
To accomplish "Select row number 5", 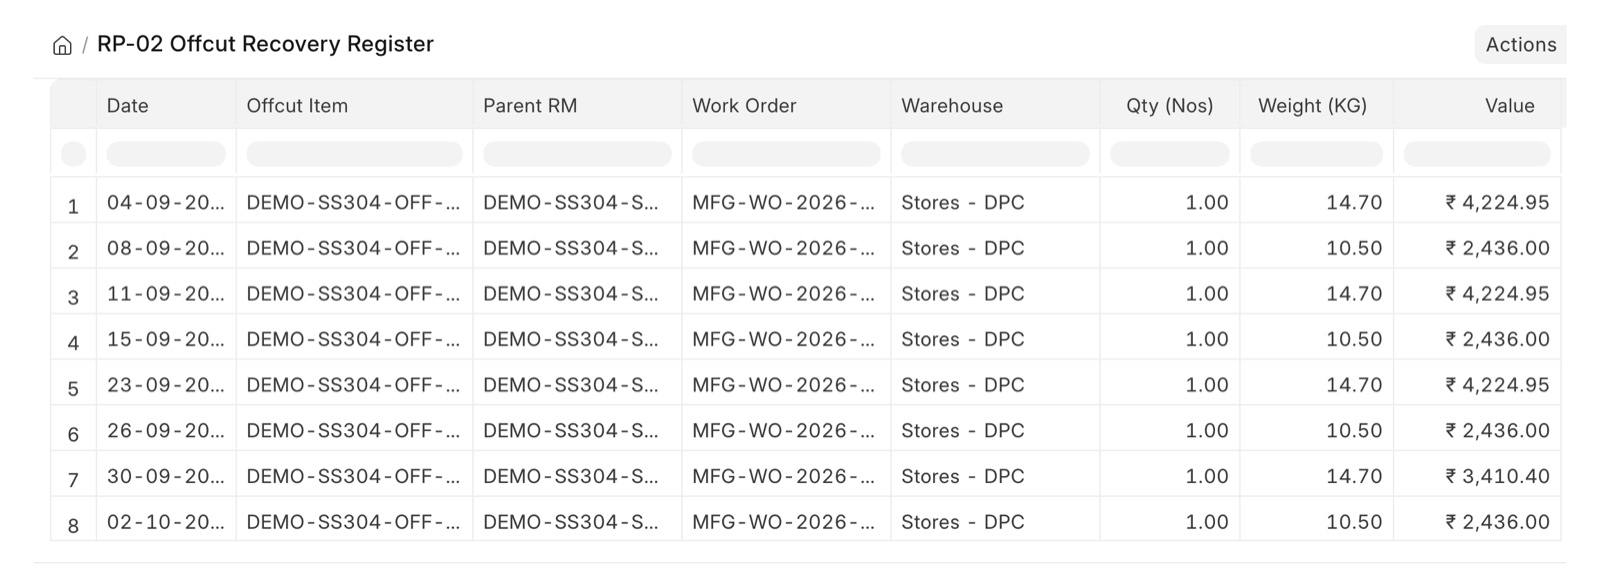I will [x=73, y=388].
